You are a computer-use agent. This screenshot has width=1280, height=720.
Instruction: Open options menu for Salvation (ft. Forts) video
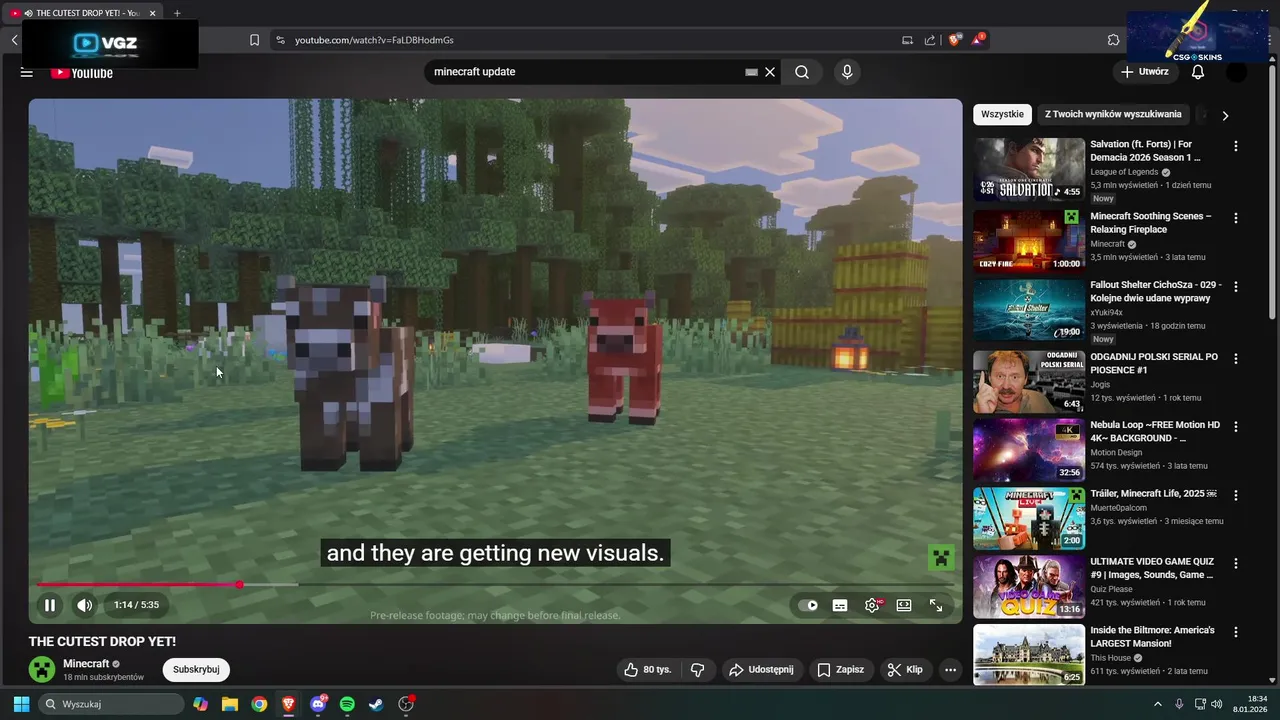pyautogui.click(x=1236, y=146)
